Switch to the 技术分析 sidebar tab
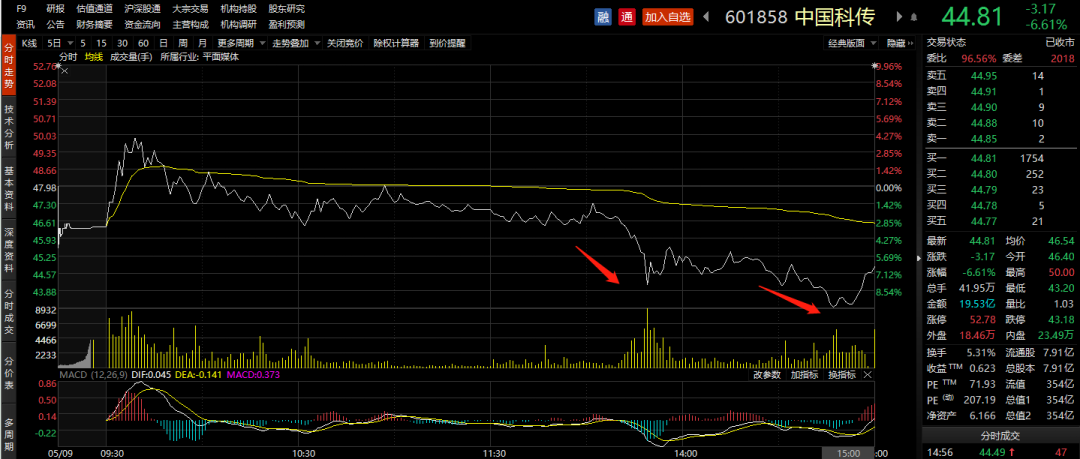This screenshot has height=459, width=1080. (x=9, y=127)
